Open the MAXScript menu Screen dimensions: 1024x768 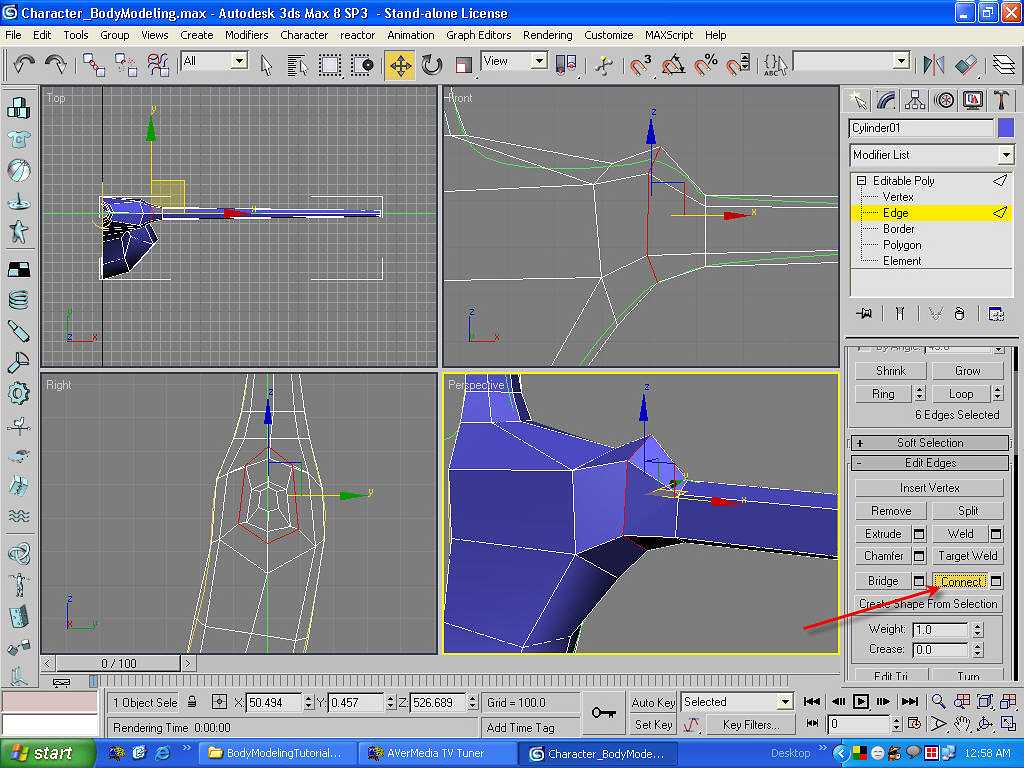point(669,35)
